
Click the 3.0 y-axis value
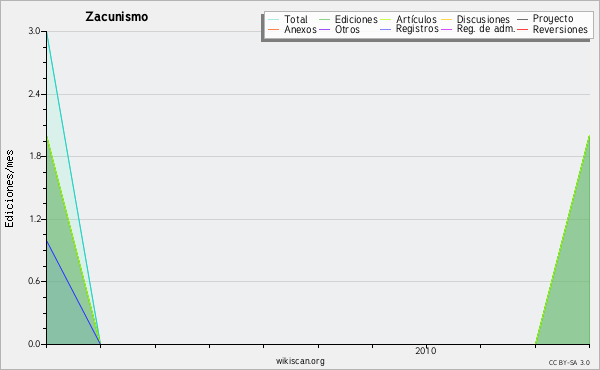tap(35, 31)
